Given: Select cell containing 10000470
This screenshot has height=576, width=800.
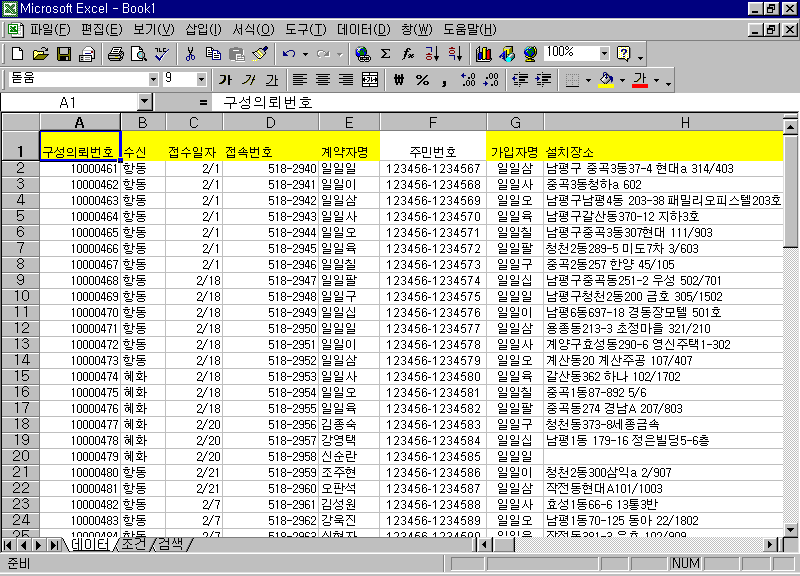Looking at the screenshot, I should 80,312.
